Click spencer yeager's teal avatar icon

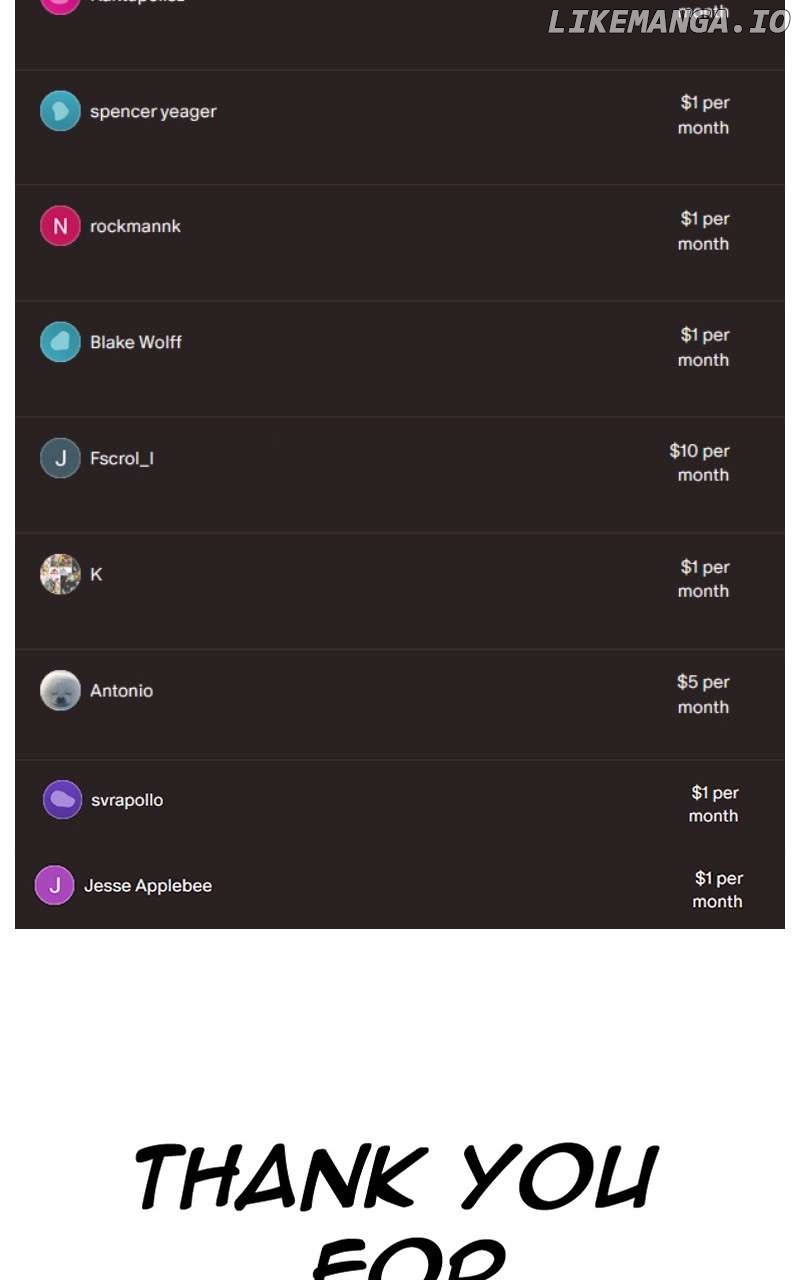click(x=60, y=111)
